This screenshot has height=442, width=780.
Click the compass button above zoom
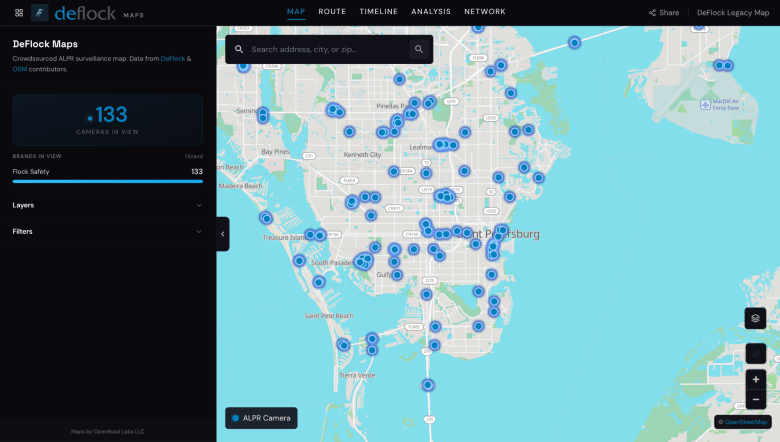pos(756,354)
